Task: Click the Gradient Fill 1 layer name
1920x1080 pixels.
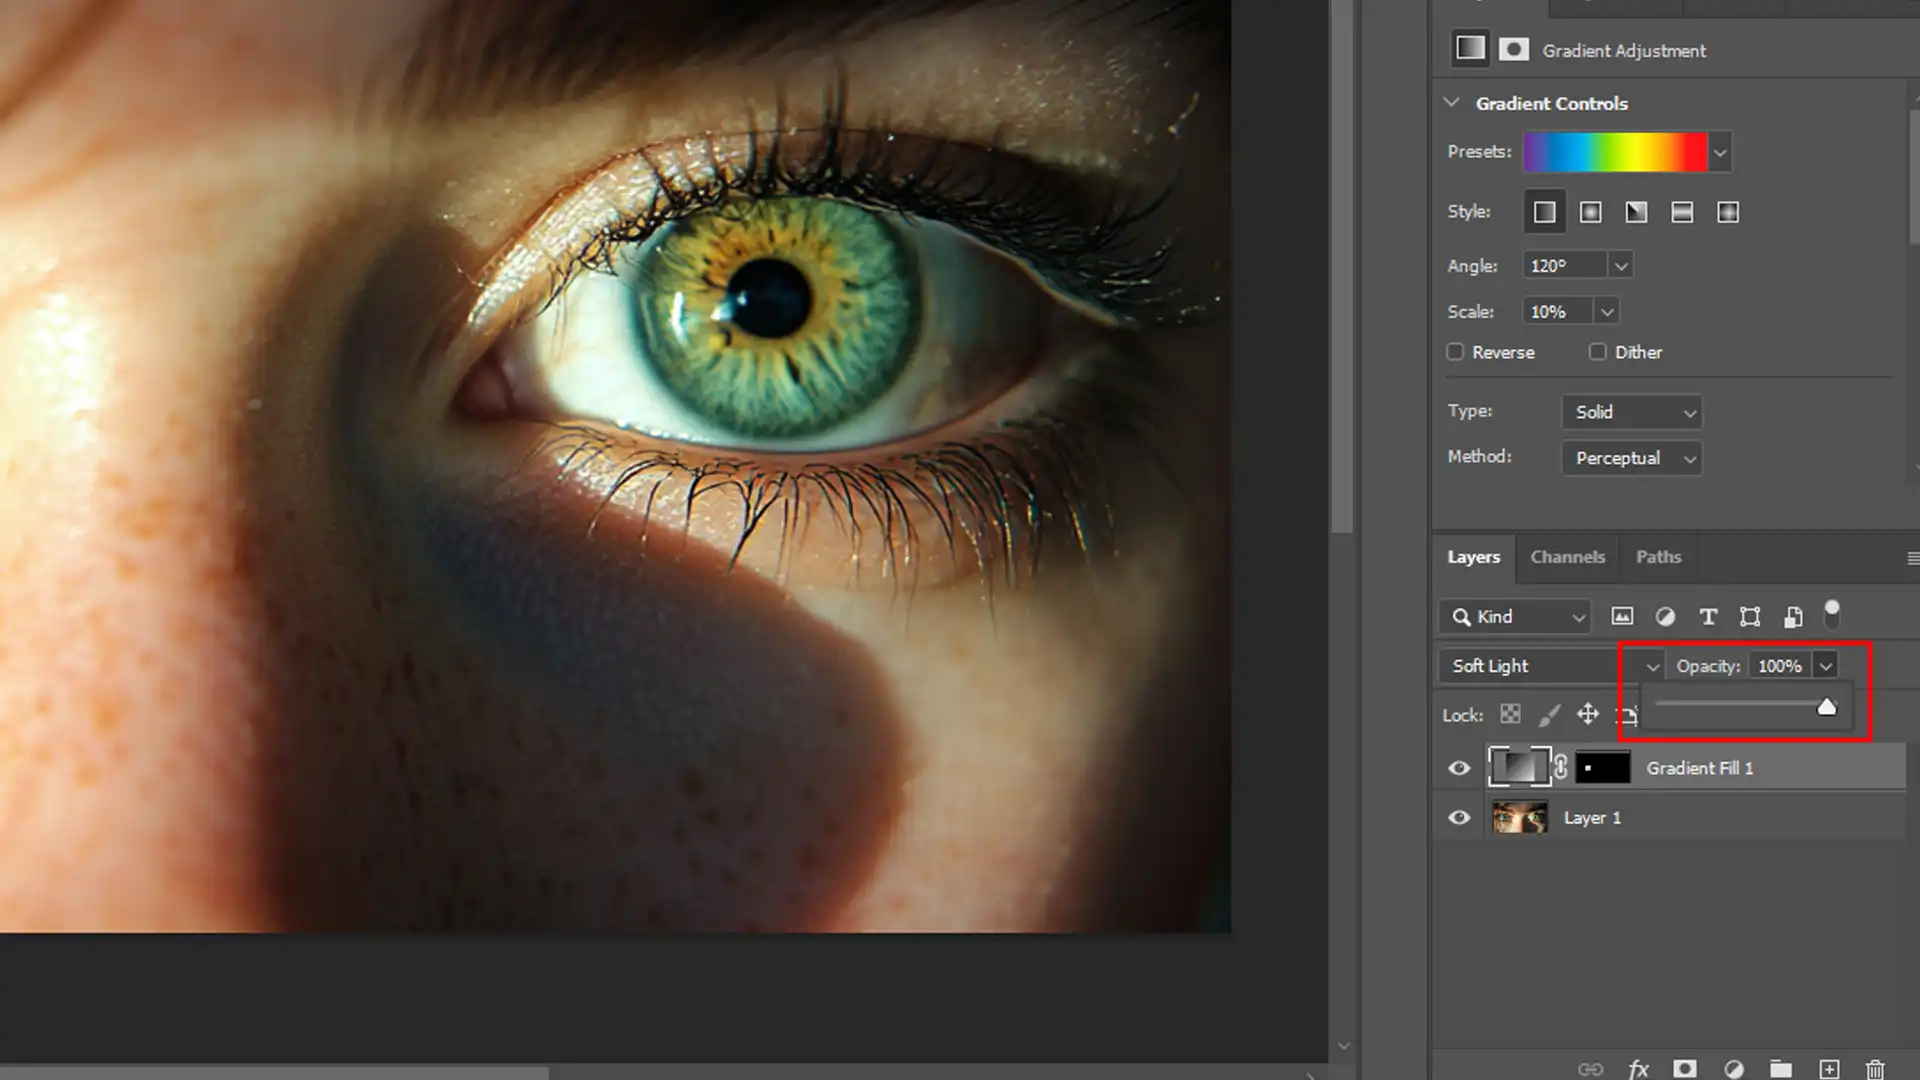Action: coord(1699,768)
